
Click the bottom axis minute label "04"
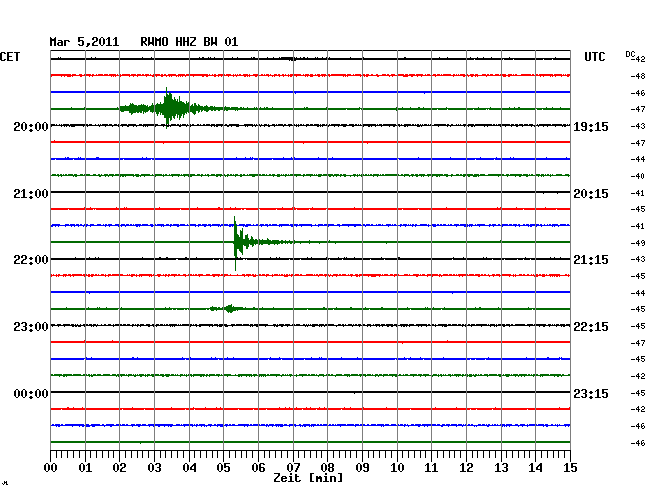pos(189,468)
